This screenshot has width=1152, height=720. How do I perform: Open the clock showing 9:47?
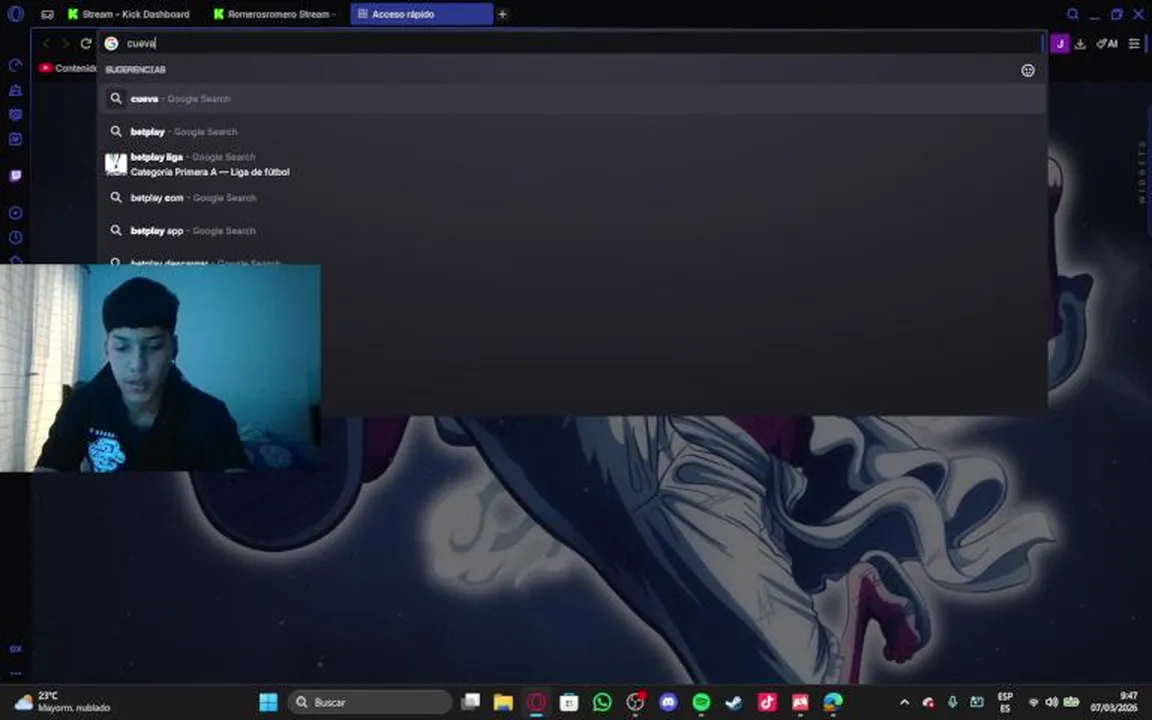coord(1114,702)
